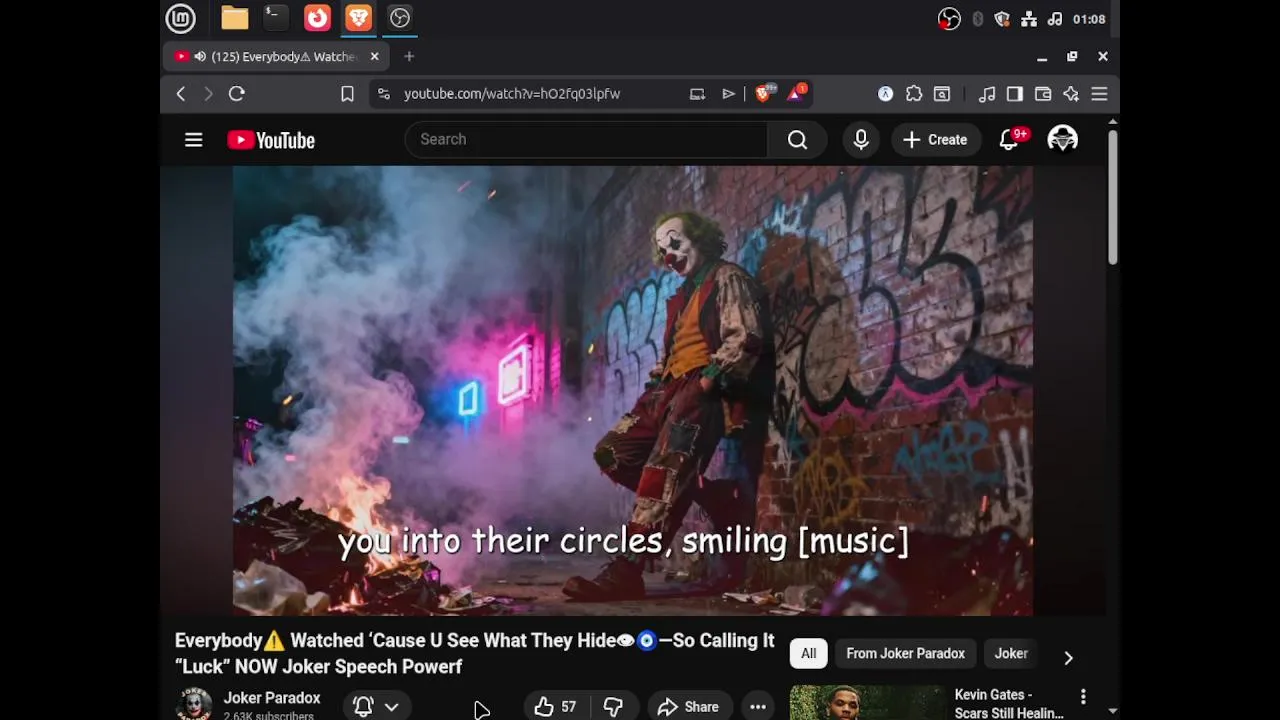
Task: Show more filter chips with right arrow
Action: tap(1068, 657)
